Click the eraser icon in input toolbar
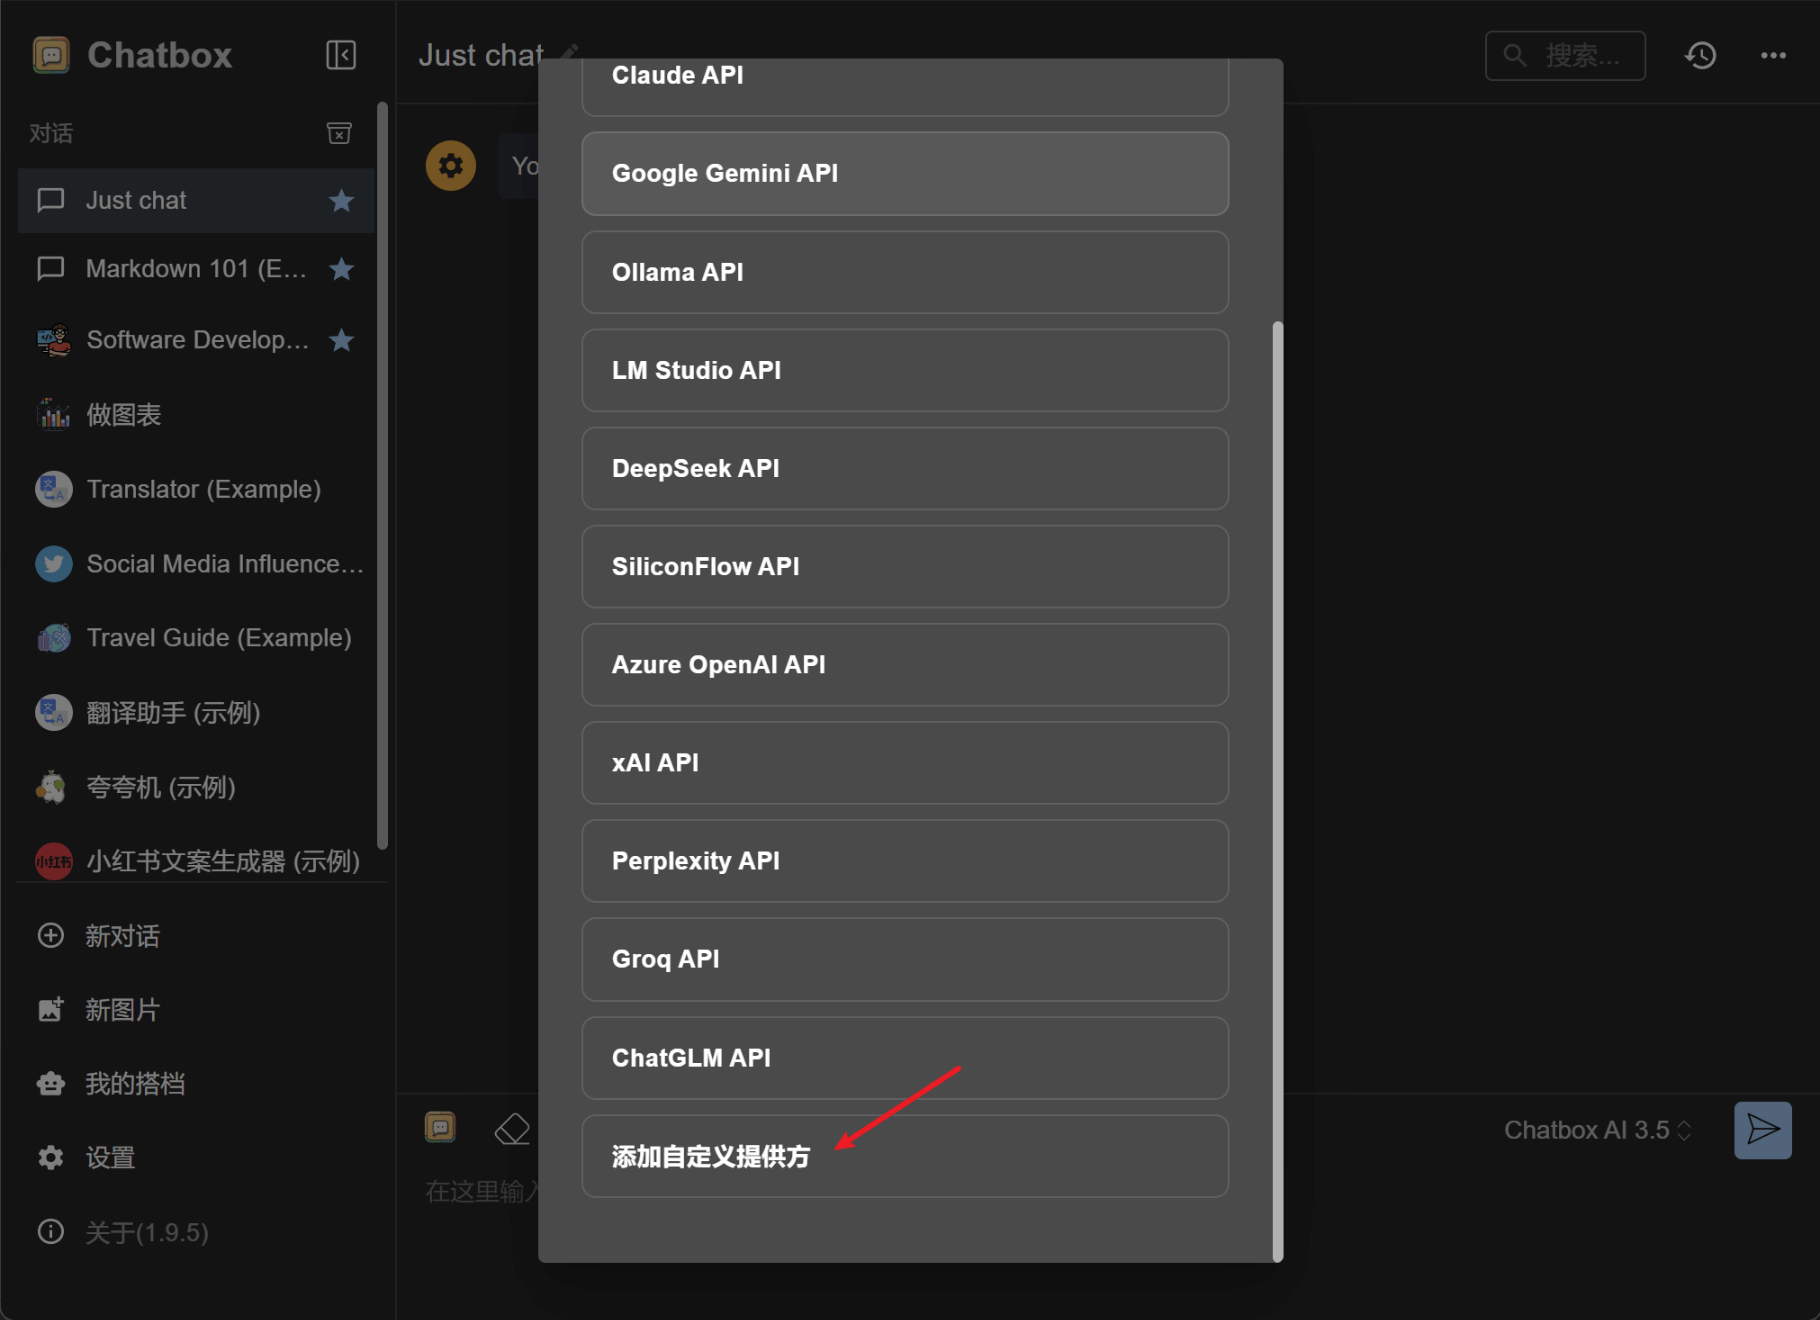 coord(512,1129)
